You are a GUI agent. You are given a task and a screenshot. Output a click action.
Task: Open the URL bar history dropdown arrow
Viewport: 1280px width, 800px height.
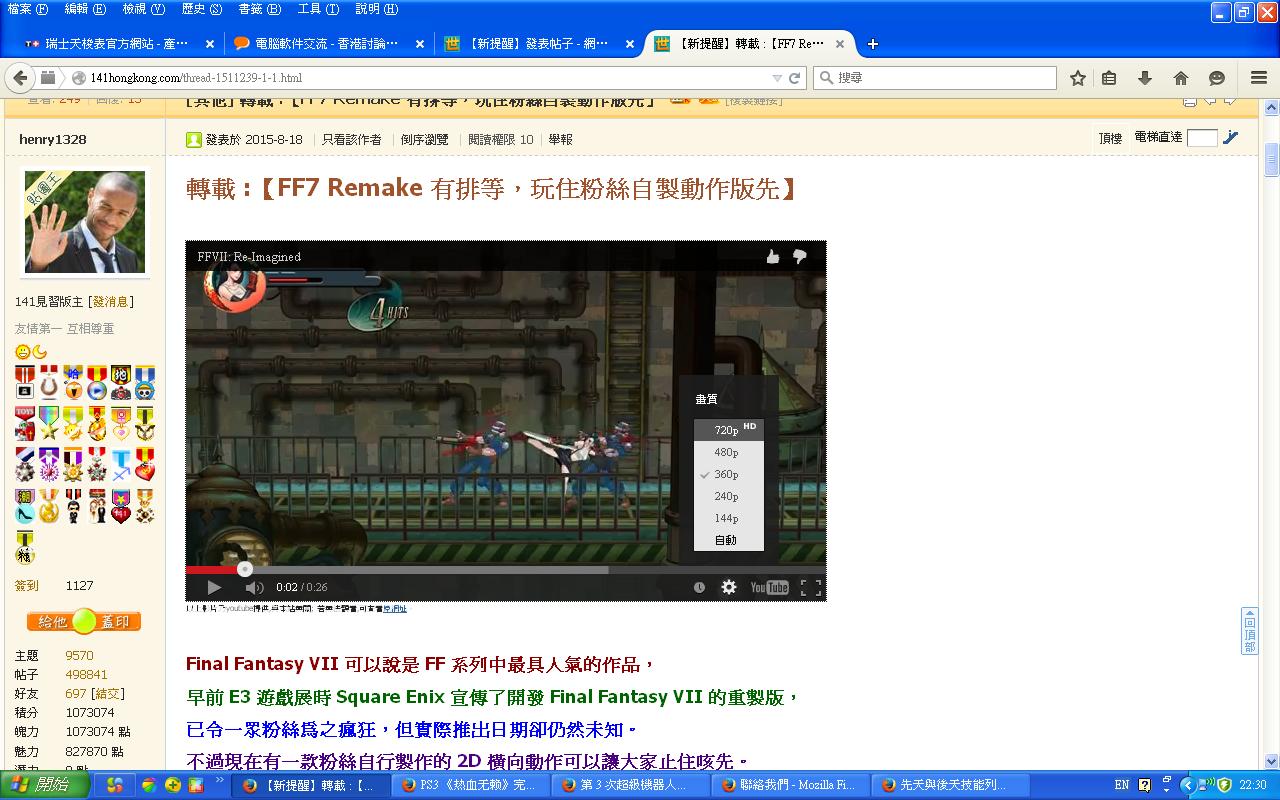point(777,78)
